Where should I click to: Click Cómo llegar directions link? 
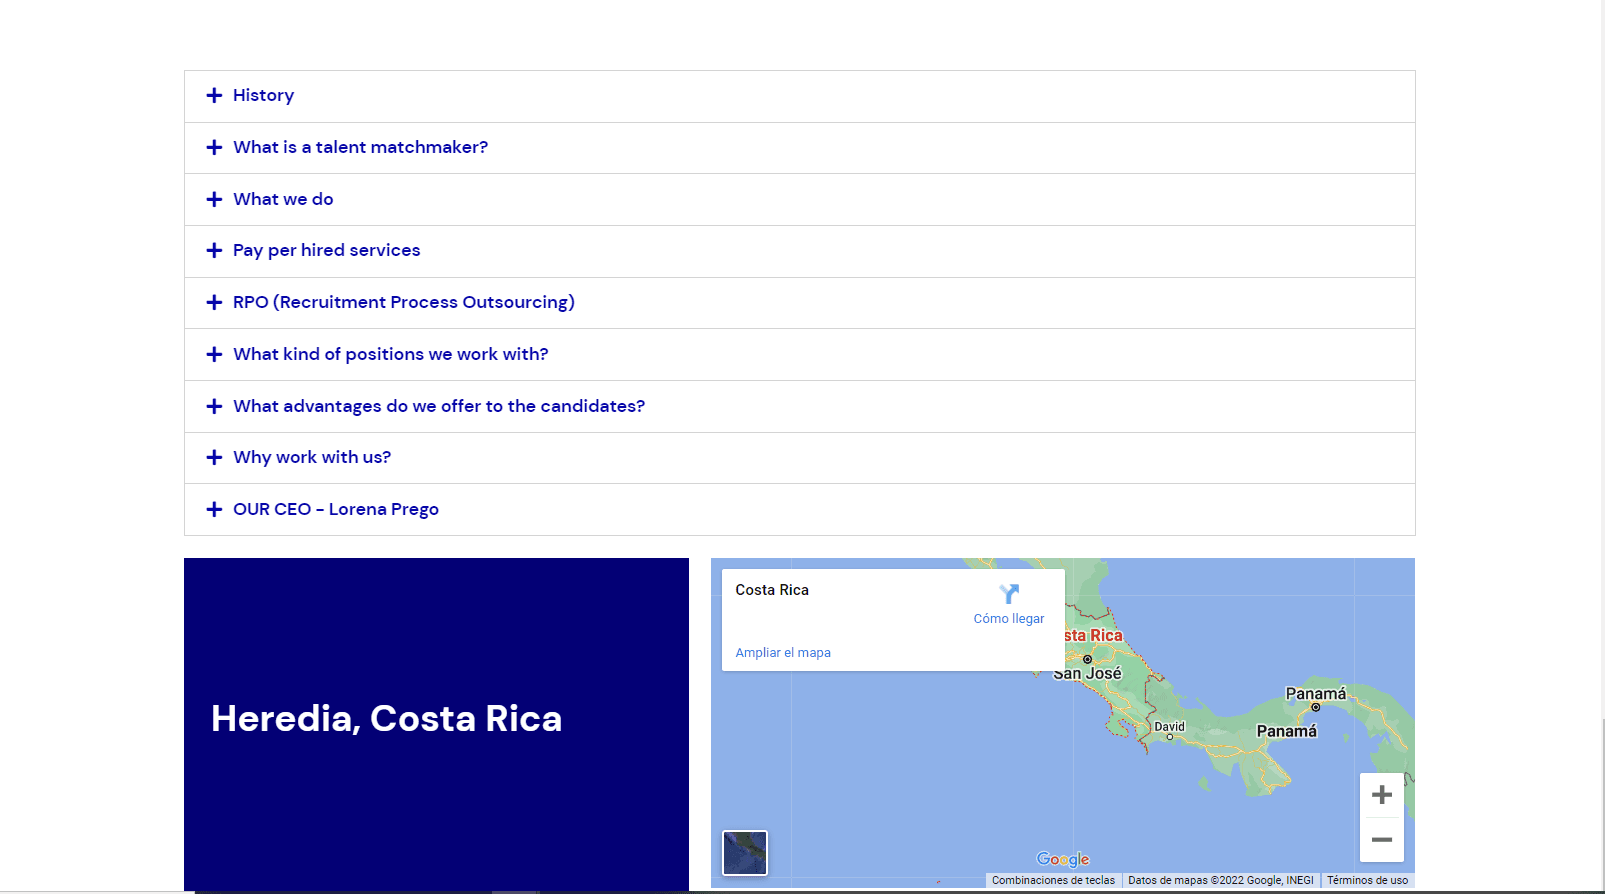1008,619
